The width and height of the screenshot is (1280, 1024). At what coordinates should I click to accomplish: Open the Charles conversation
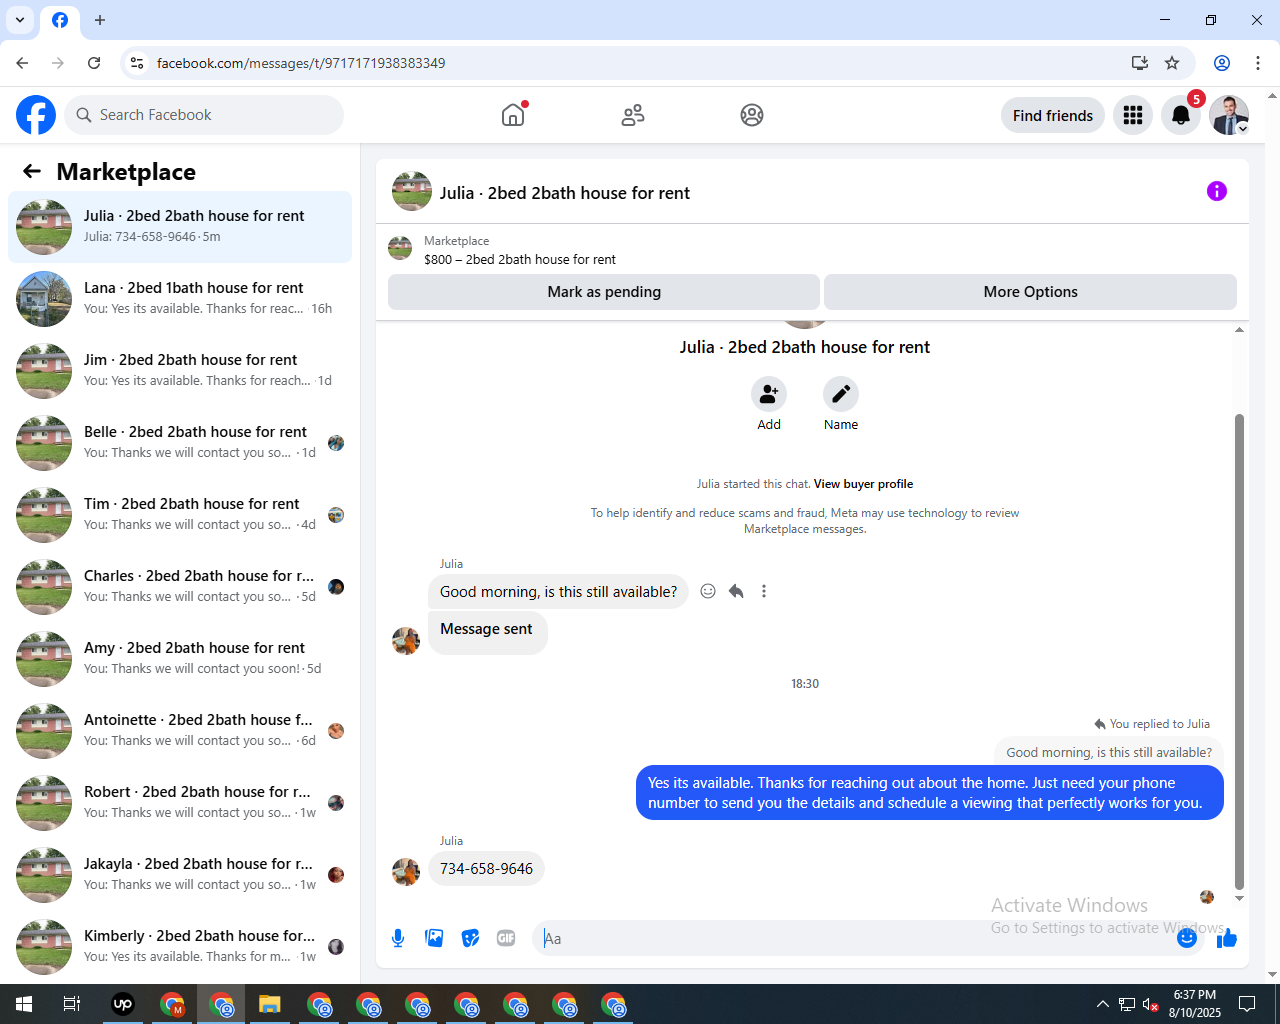tap(180, 587)
